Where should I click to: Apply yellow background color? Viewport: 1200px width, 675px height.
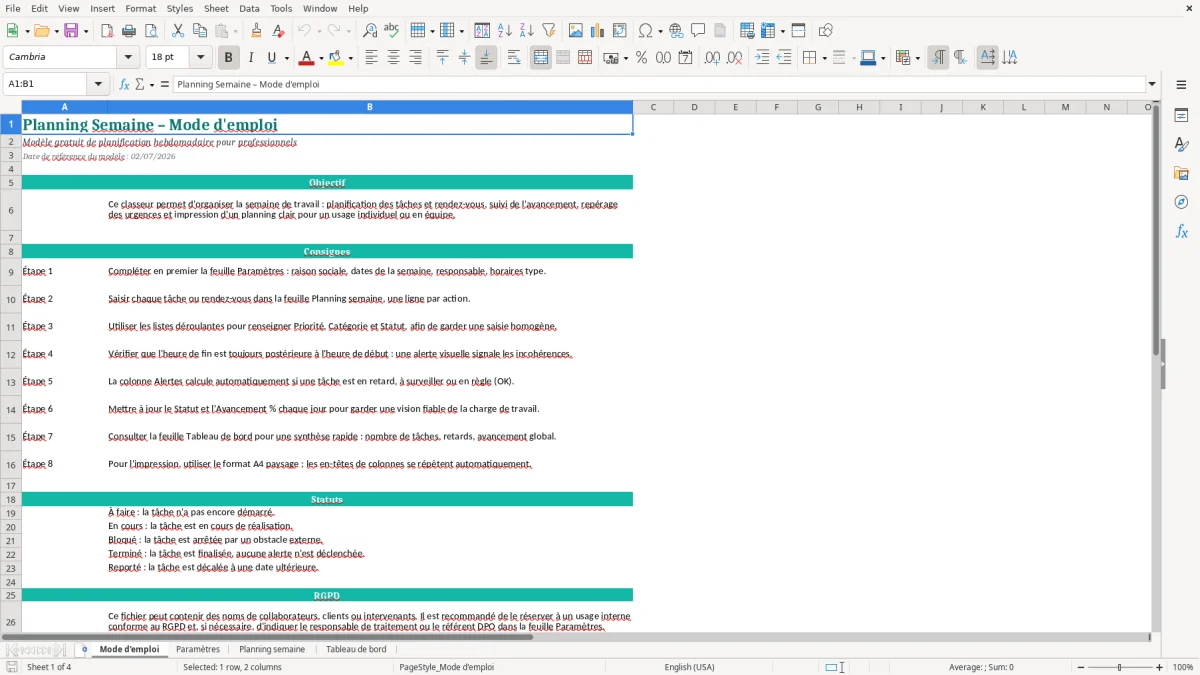tap(336, 57)
